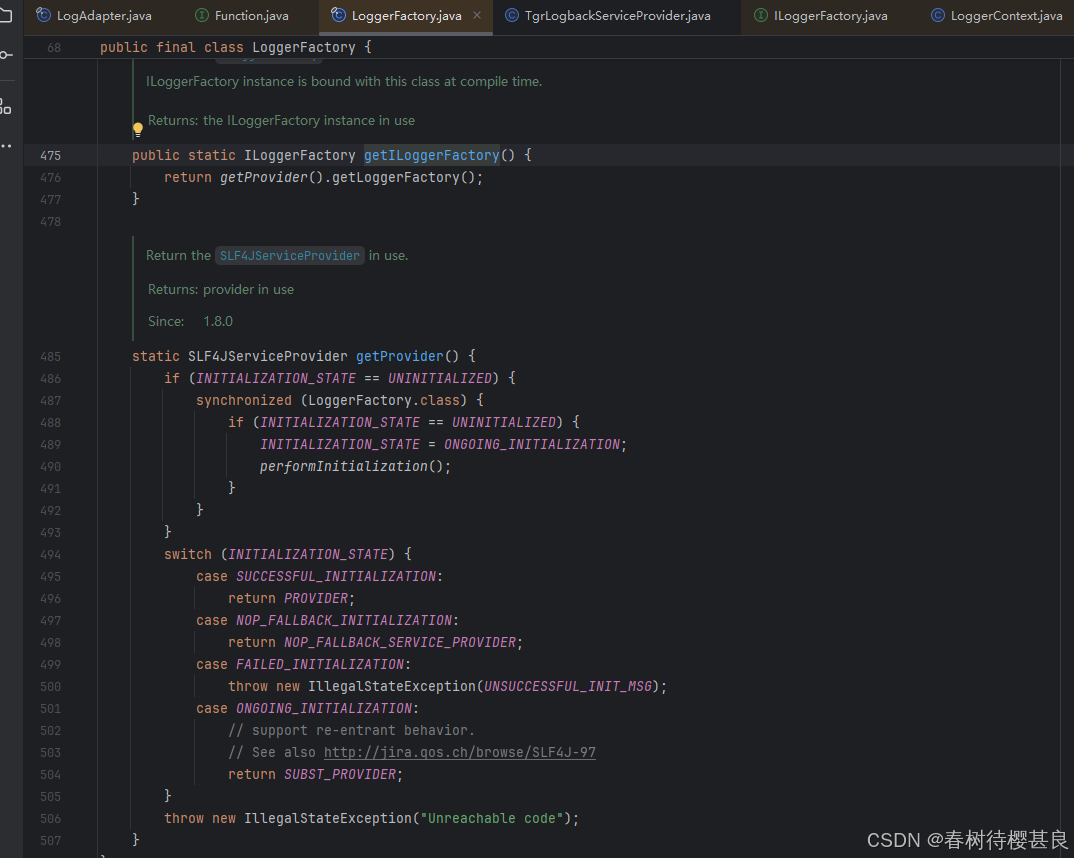Click the class icon on LoggerFactory.java tab
Viewport: 1074px width, 858px height.
[x=338, y=15]
